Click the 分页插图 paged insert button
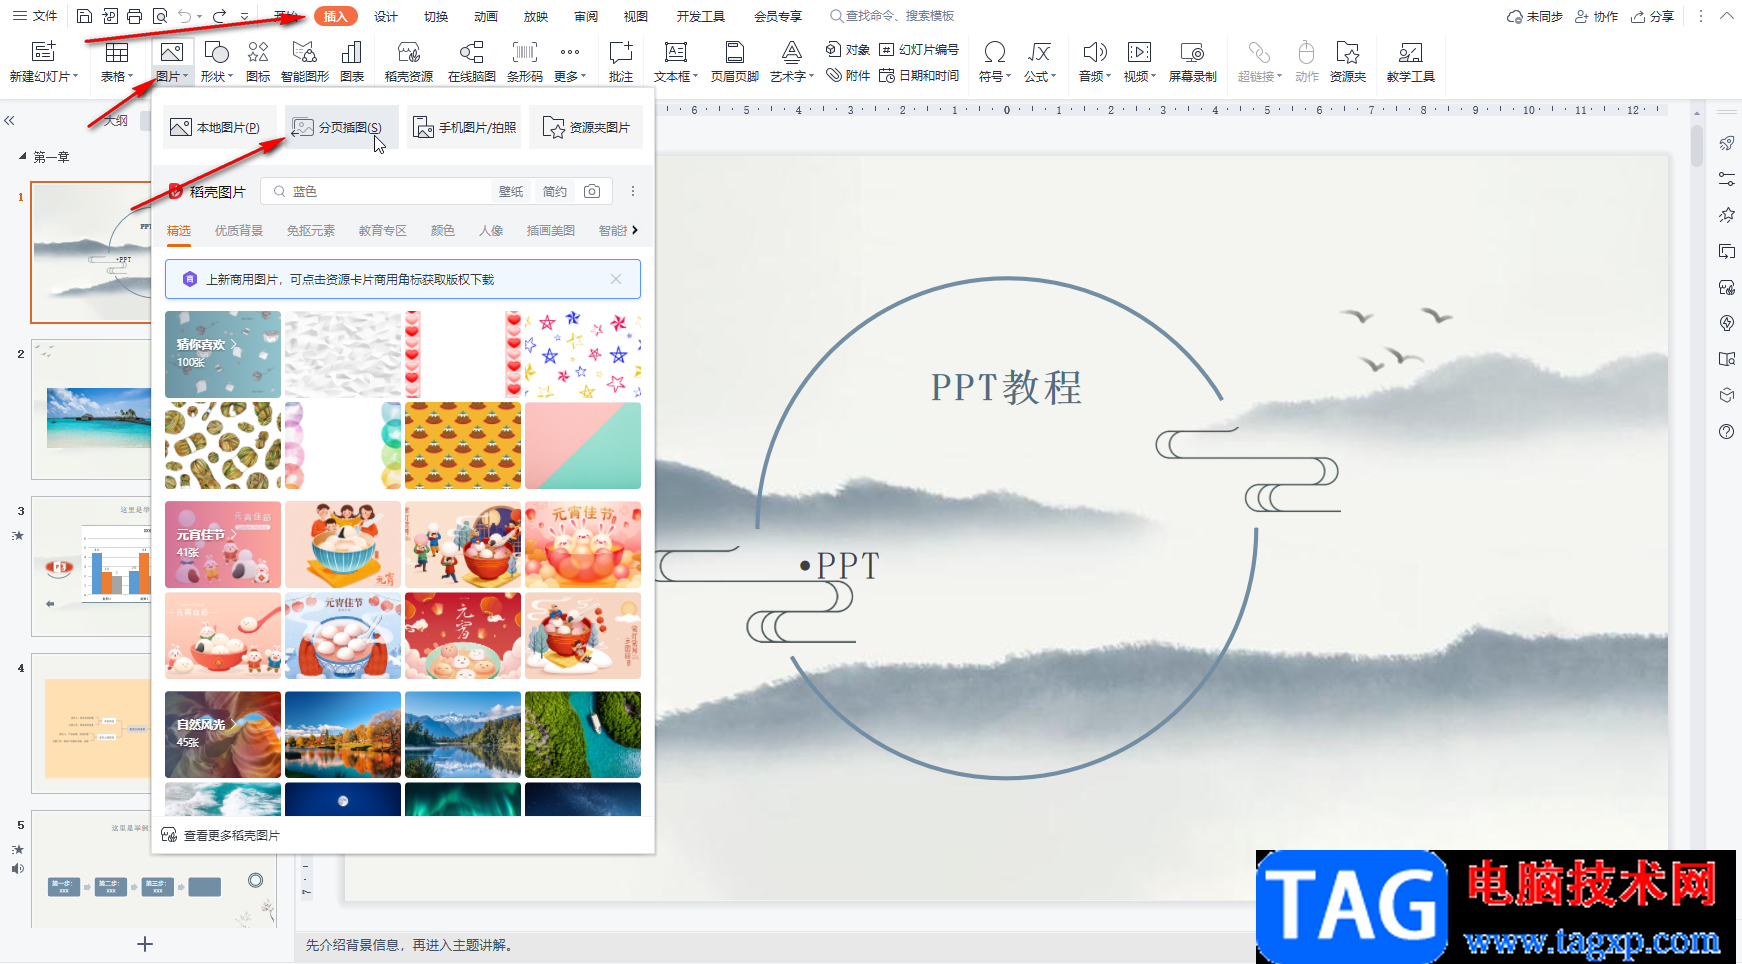 click(342, 127)
